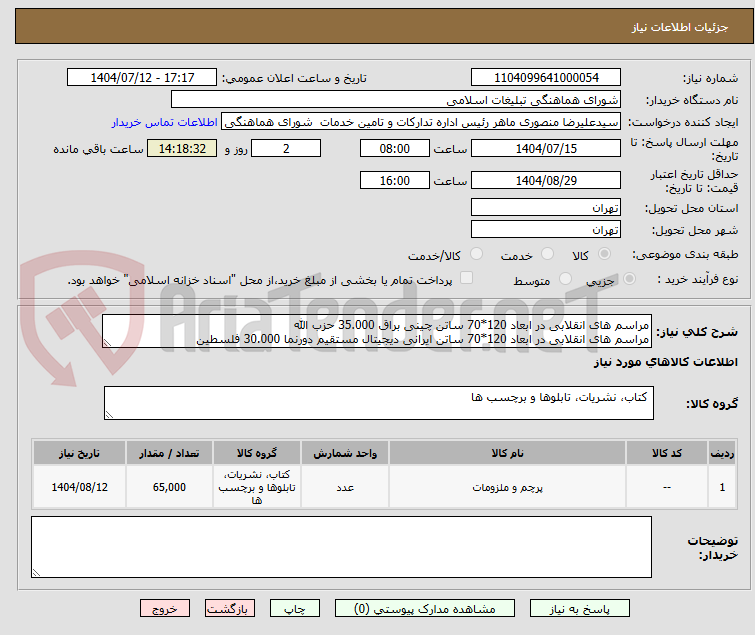Click the response deadline date 1404/07/15
This screenshot has width=755, height=635.
point(546,148)
